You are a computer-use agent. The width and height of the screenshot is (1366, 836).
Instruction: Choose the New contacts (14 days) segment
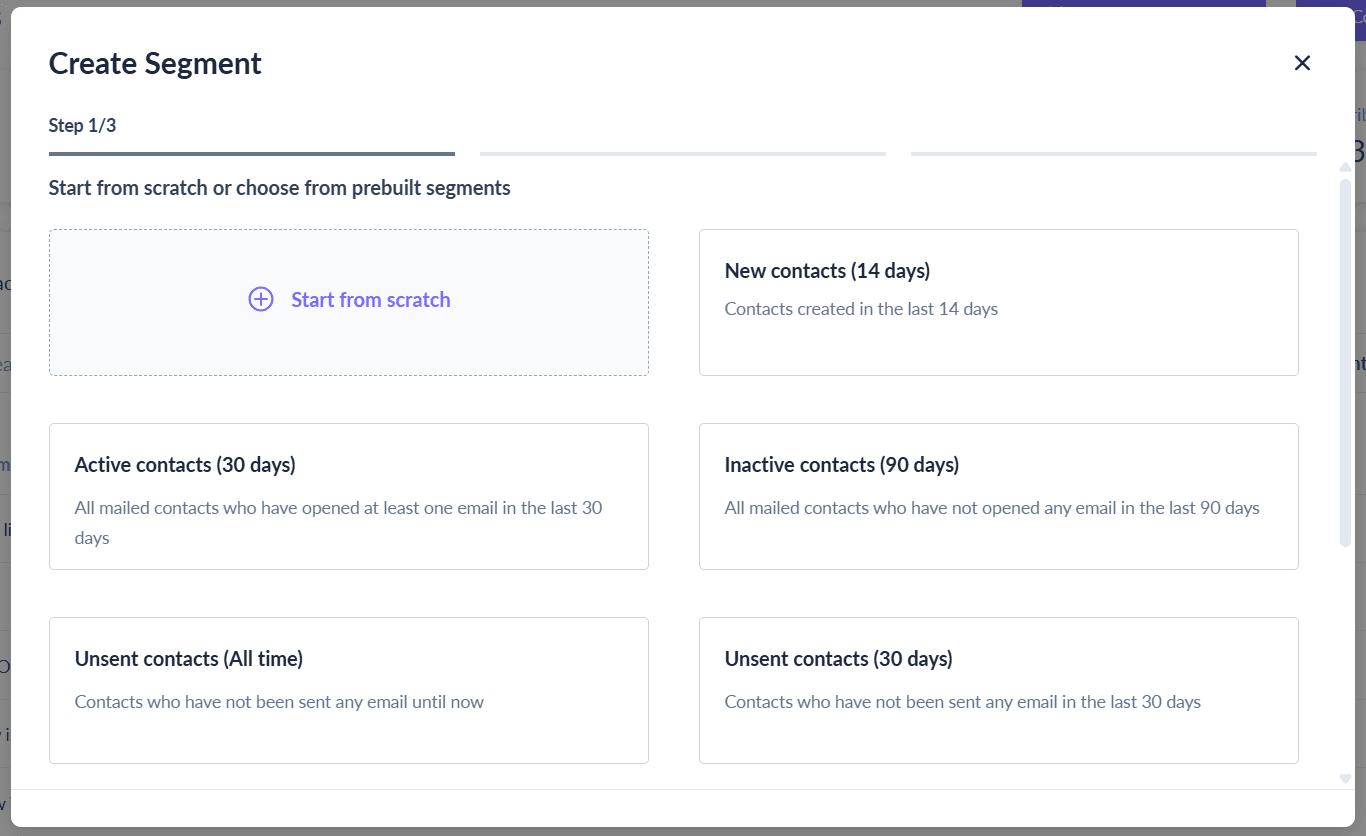coord(998,302)
